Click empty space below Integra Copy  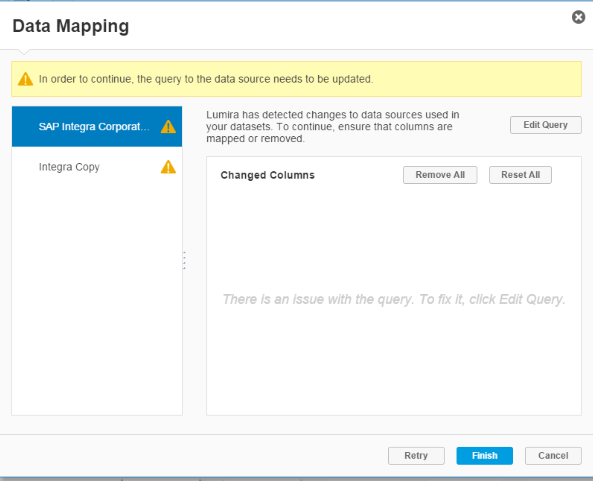[x=97, y=300]
